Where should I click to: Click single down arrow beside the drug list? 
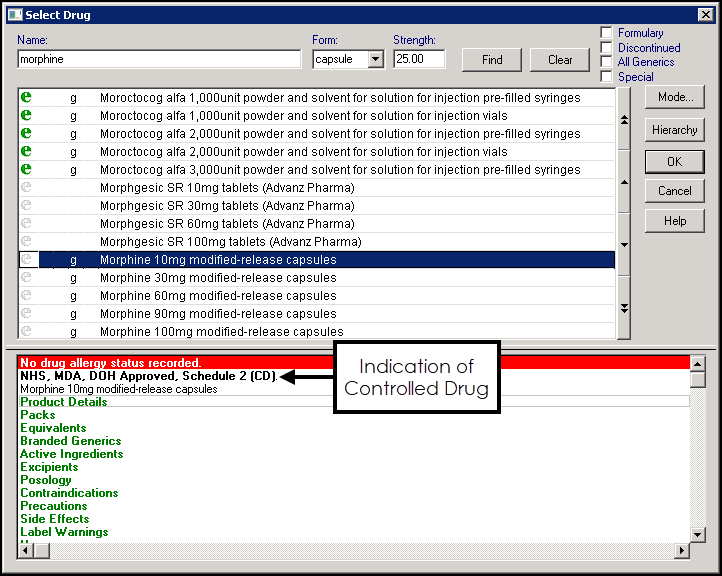pyautogui.click(x=624, y=245)
